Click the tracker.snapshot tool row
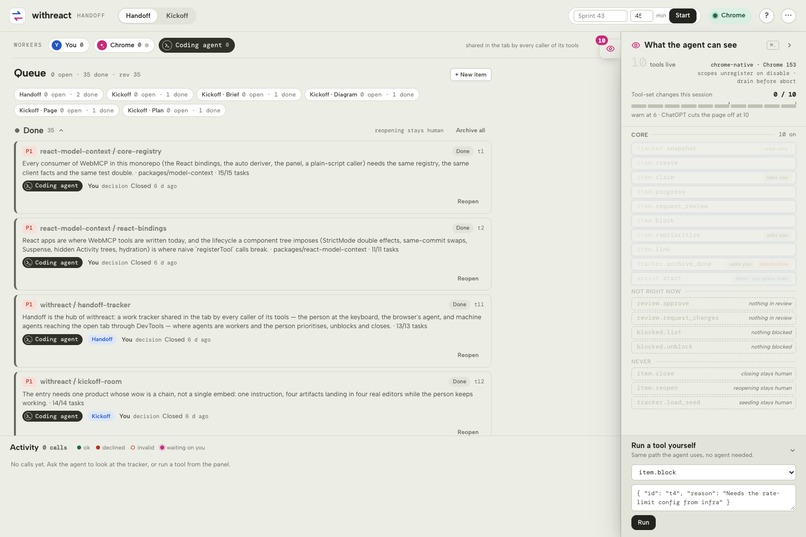The height and width of the screenshot is (537, 806). point(713,149)
